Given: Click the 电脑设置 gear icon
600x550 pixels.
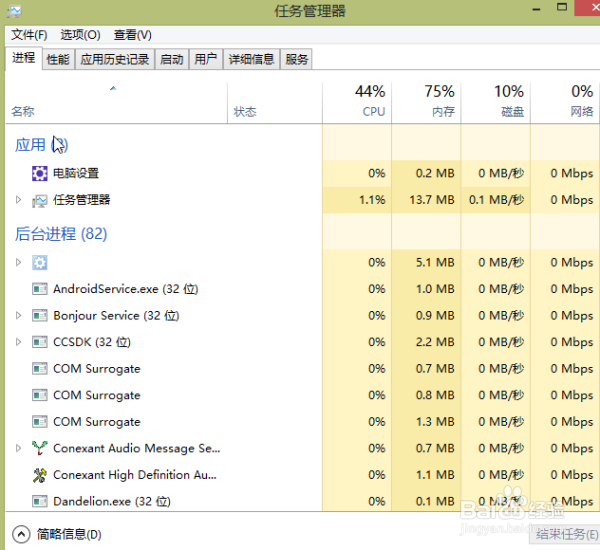Looking at the screenshot, I should (x=39, y=173).
